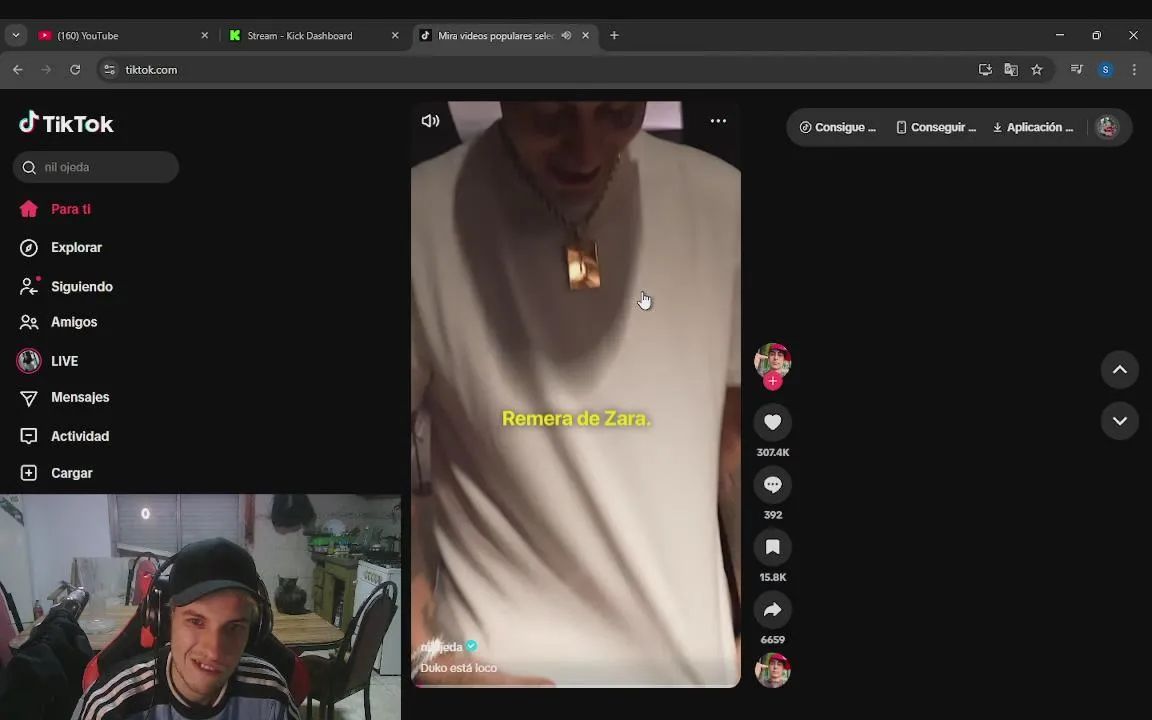This screenshot has height=720, width=1152.
Task: Mute the TikTok video volume
Action: (x=431, y=120)
